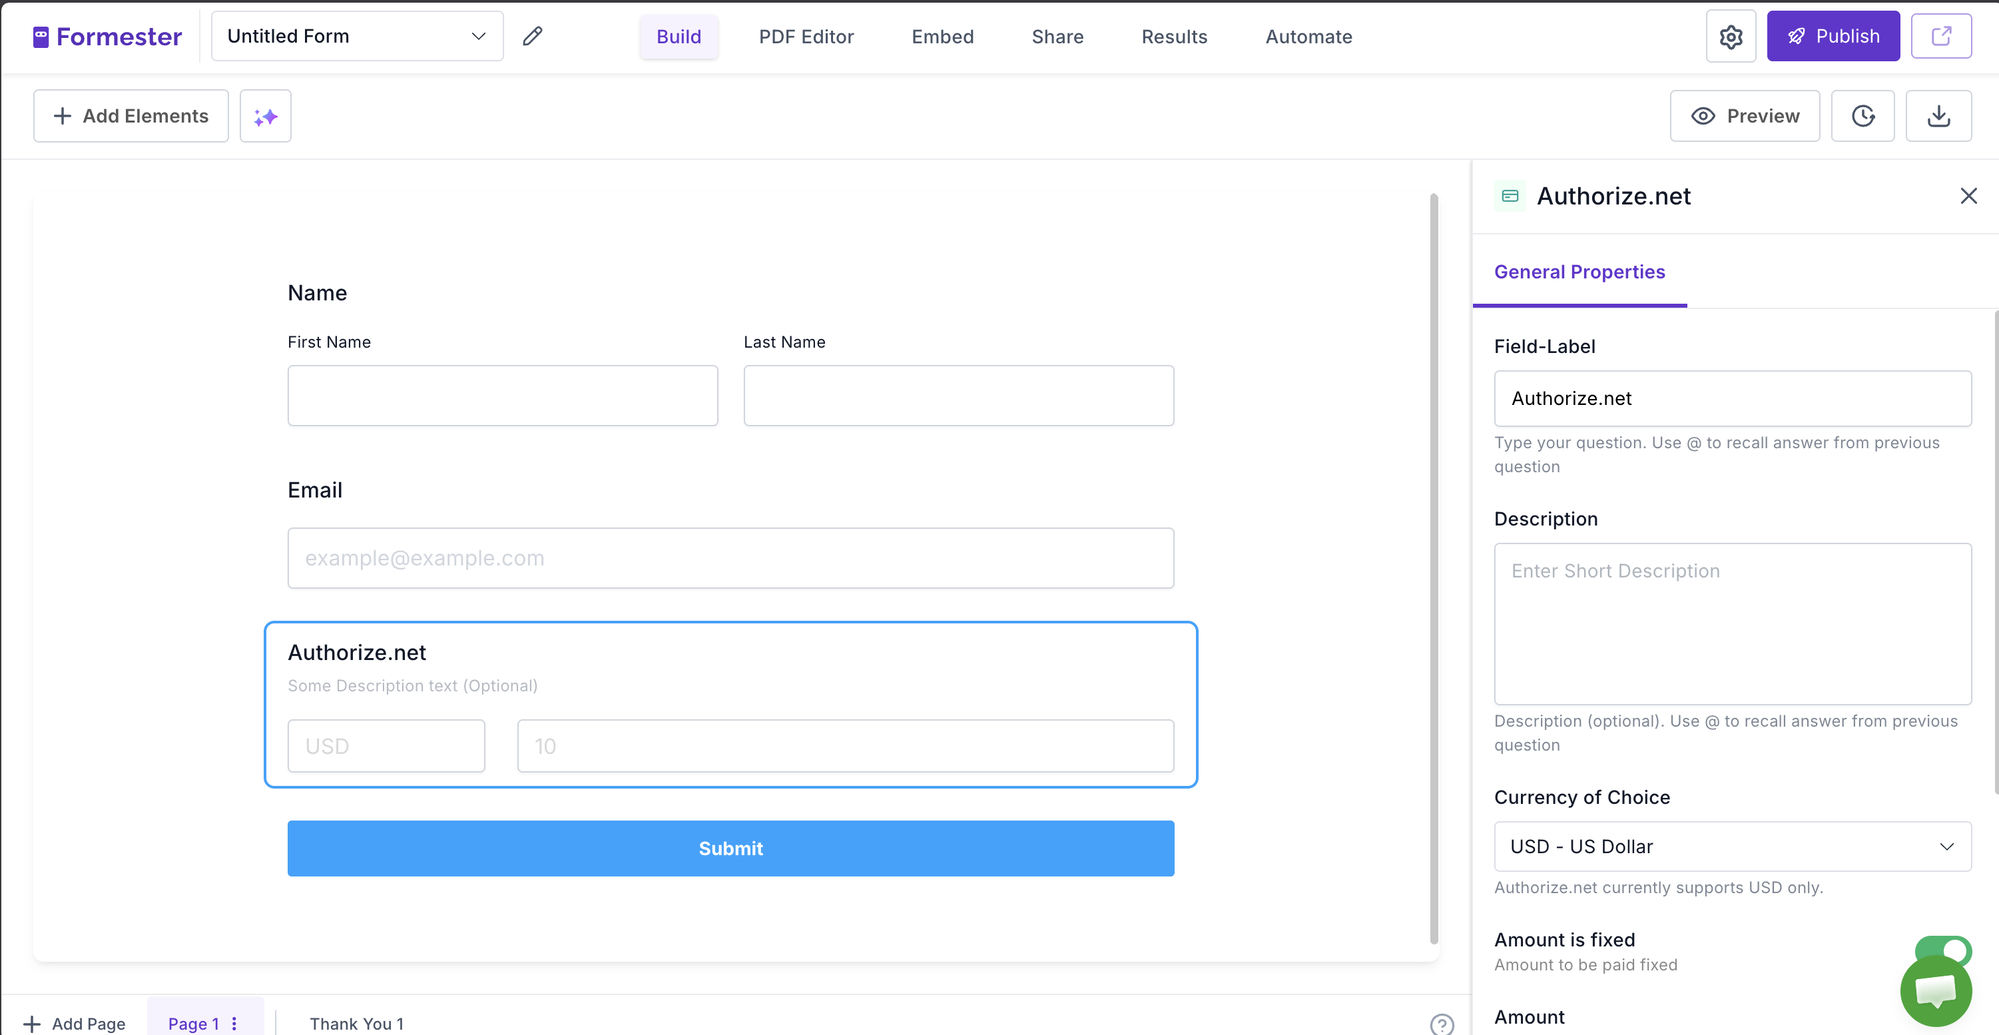Toggle the Amount is fixed switch

1942,950
